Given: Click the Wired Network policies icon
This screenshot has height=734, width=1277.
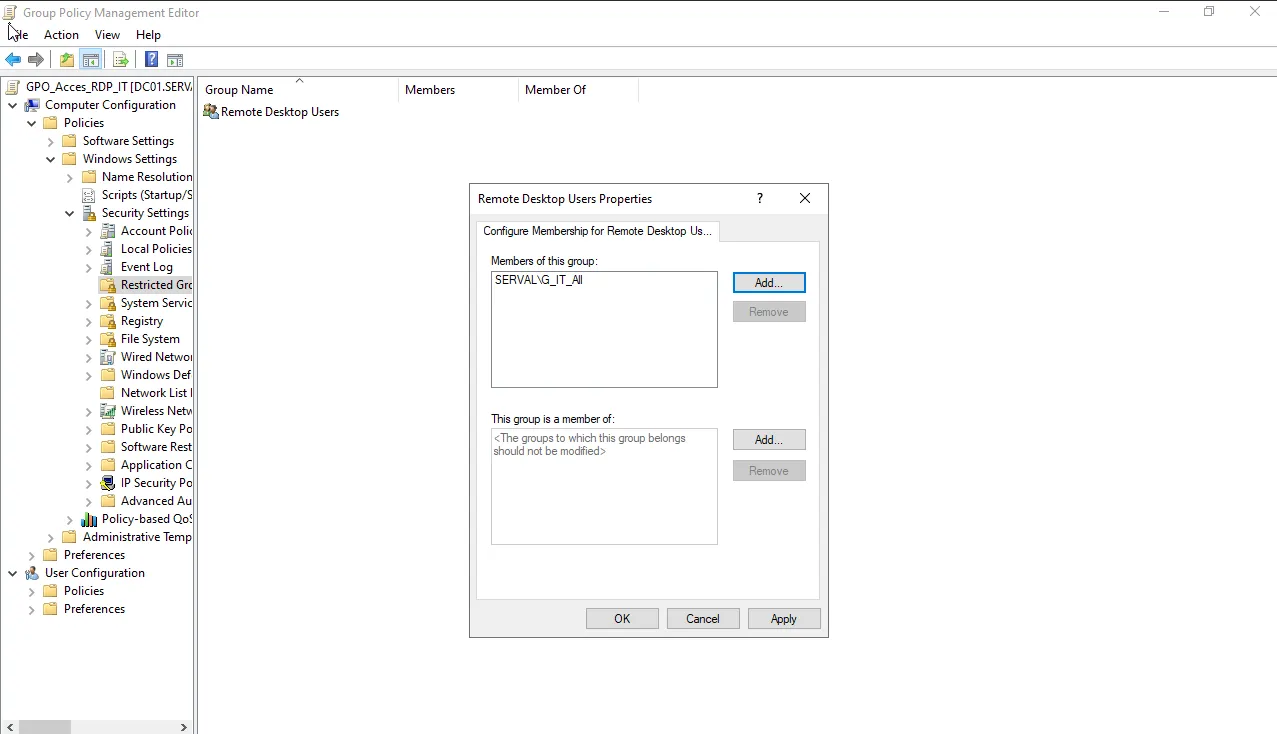Looking at the screenshot, I should pos(109,357).
